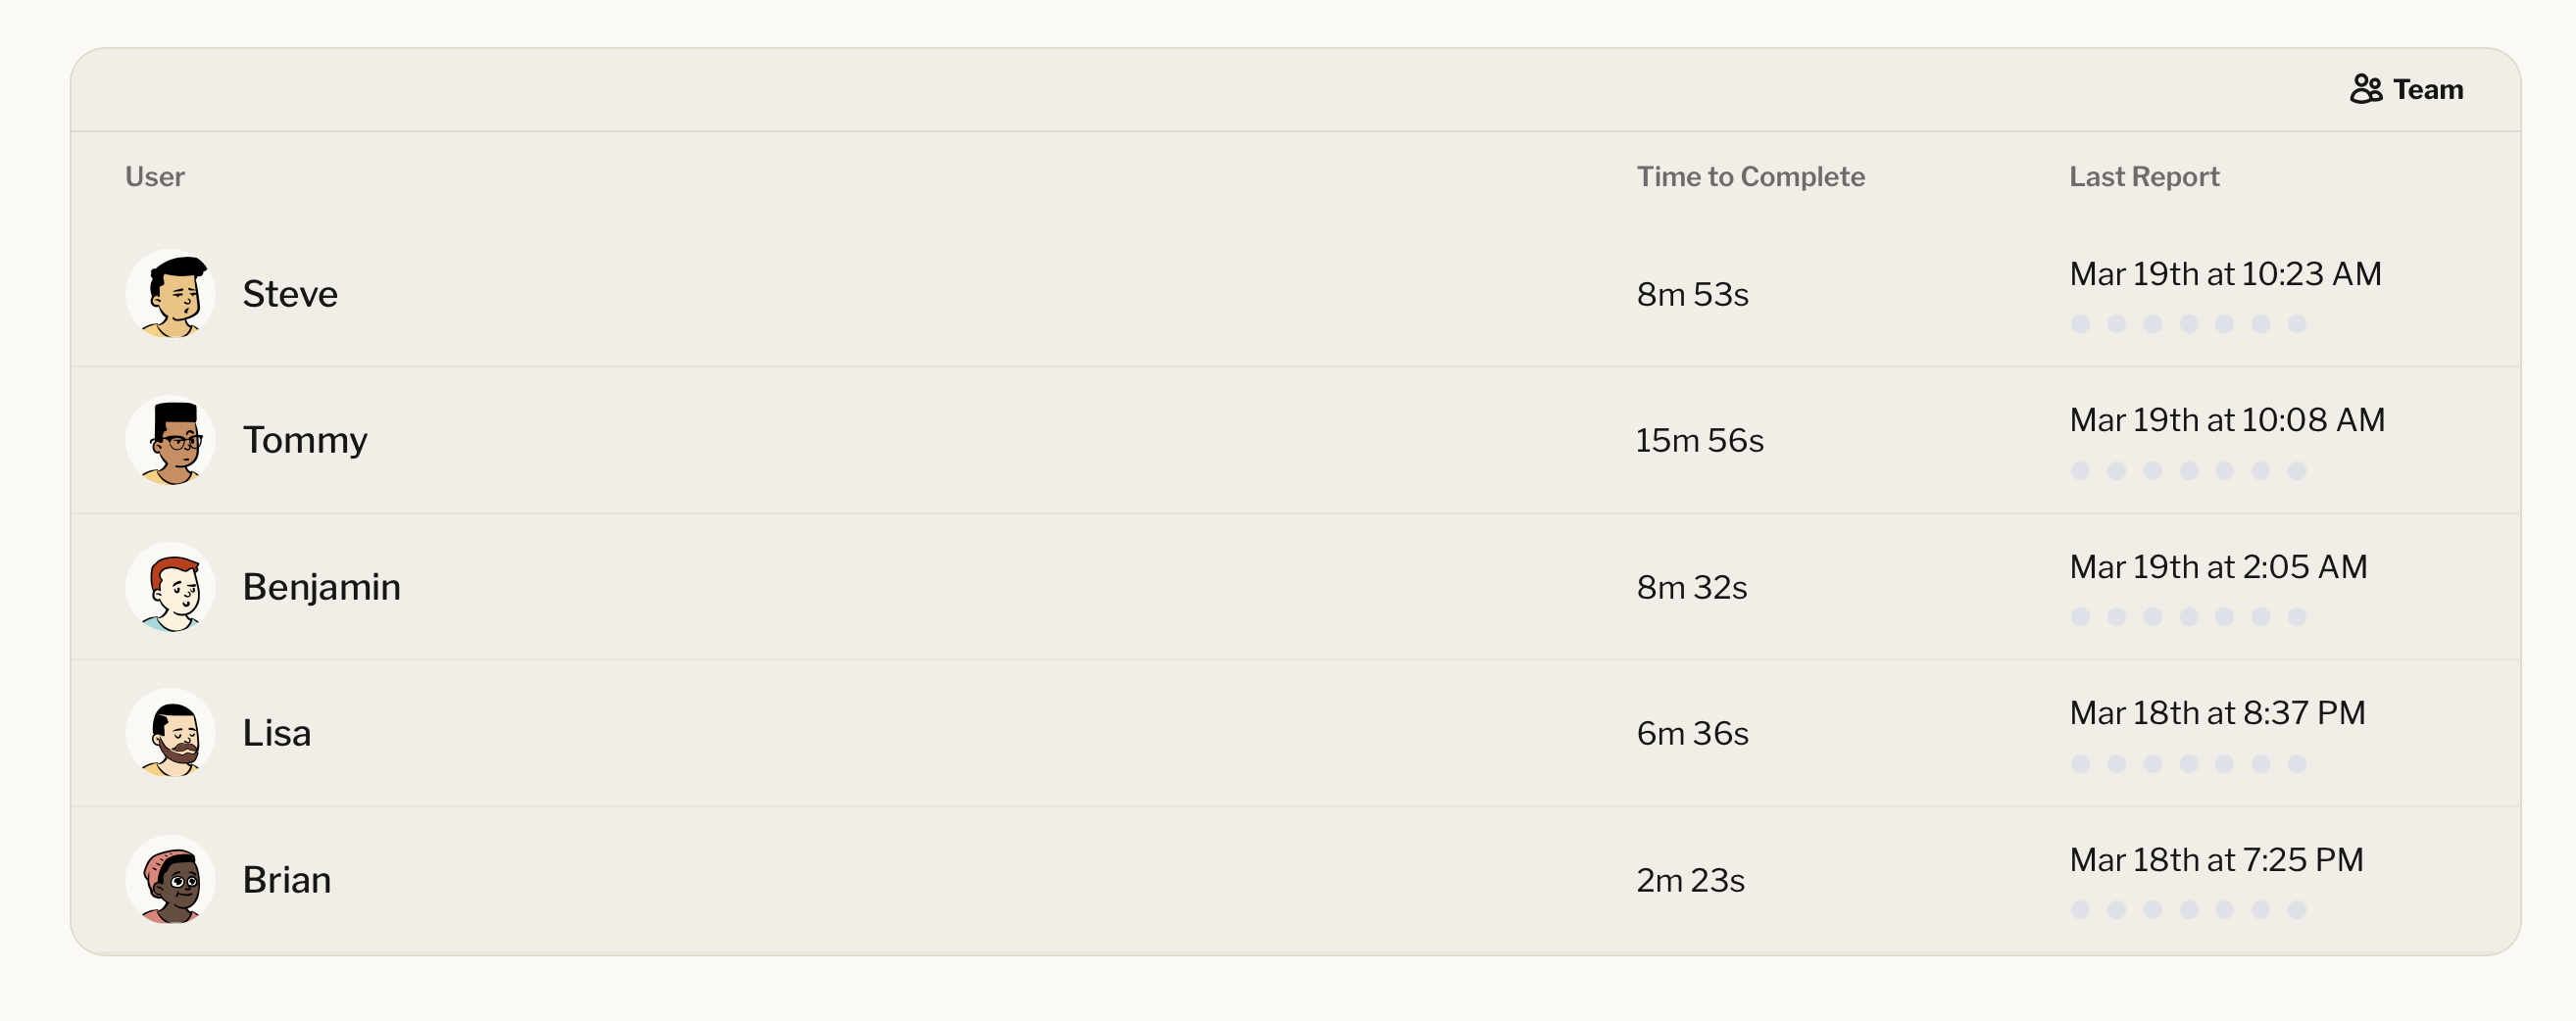The image size is (2576, 1021).
Task: Click Brian's 2m 23s completion time
Action: pyautogui.click(x=1690, y=880)
